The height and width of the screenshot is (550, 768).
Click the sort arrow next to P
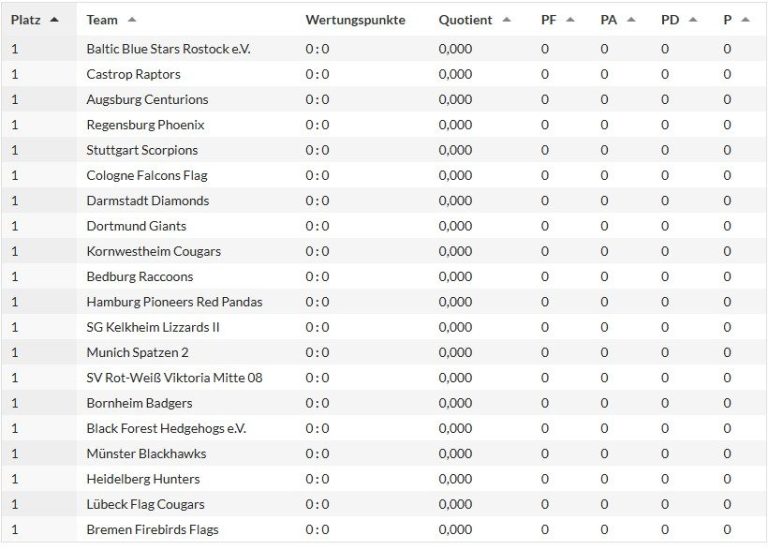pyautogui.click(x=744, y=20)
